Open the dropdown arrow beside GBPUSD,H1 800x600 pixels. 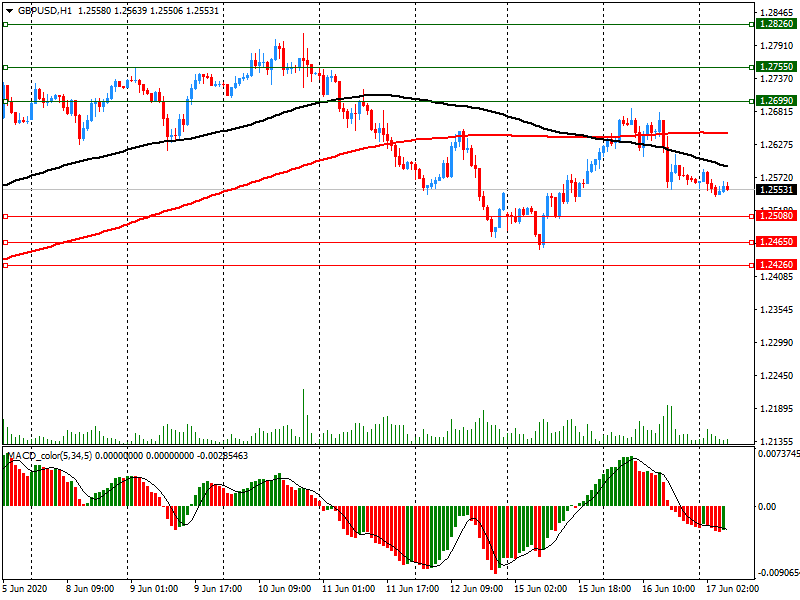[9, 10]
